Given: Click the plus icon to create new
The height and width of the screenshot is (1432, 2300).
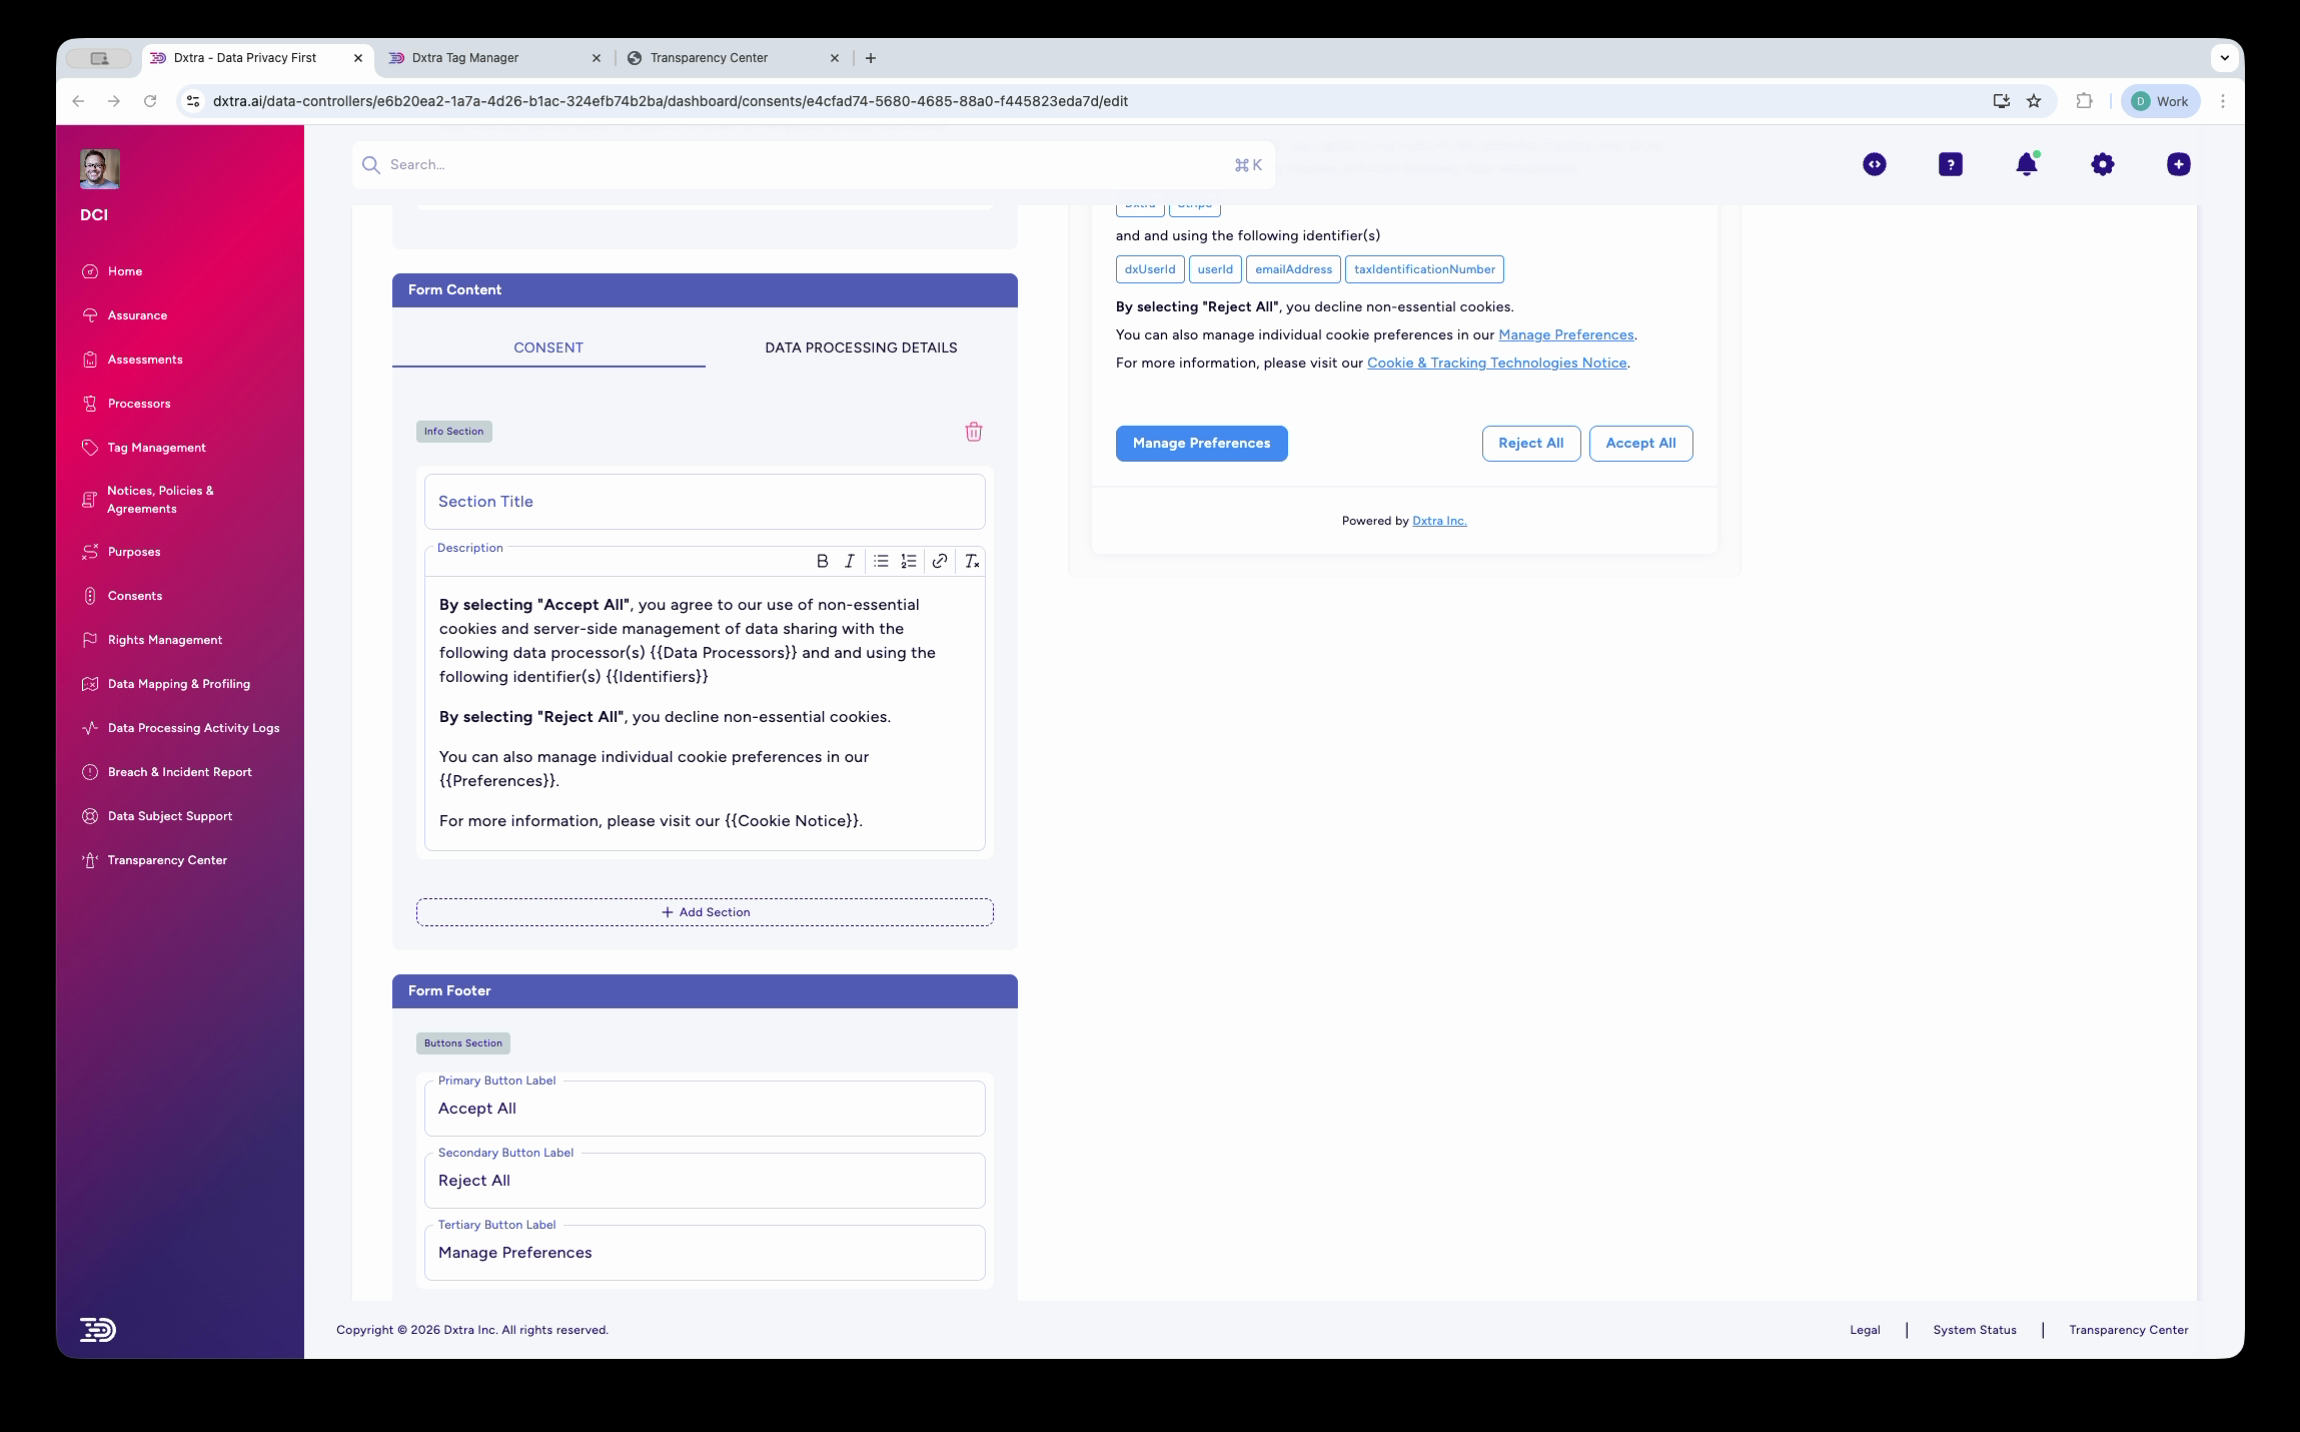Looking at the screenshot, I should click(2177, 164).
